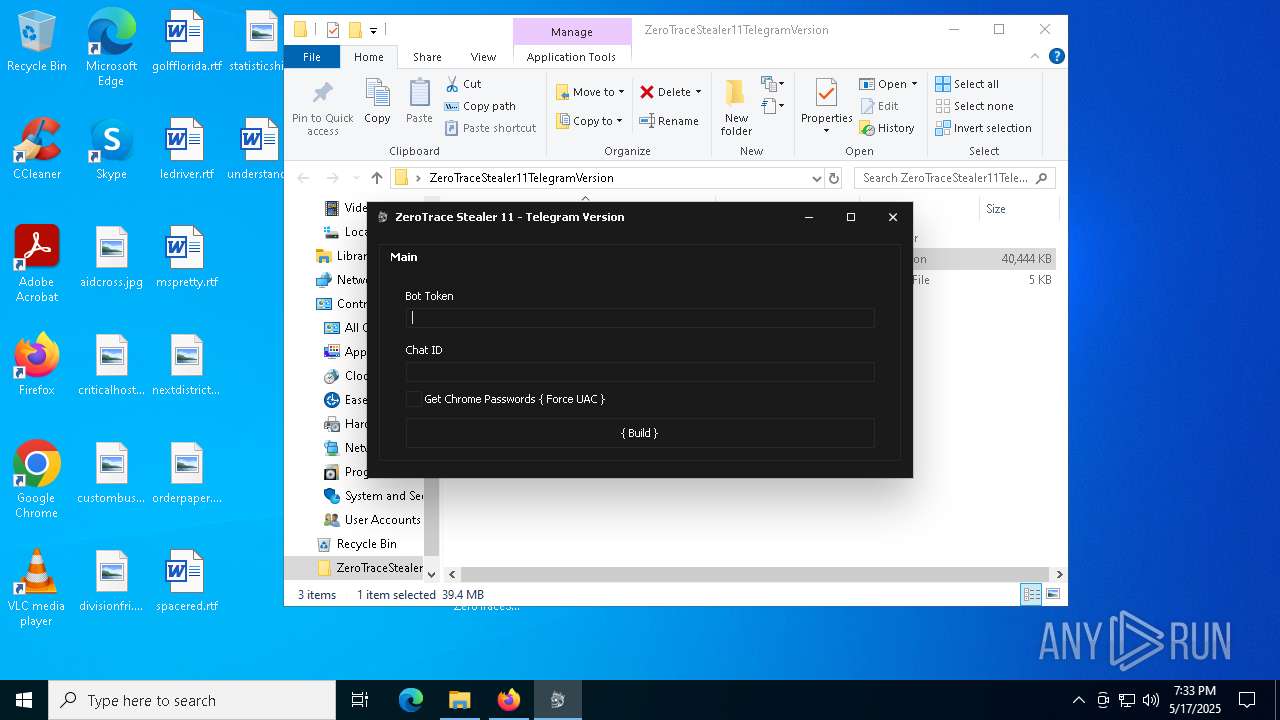
Task: Click the Cut scissors button
Action: tap(463, 84)
